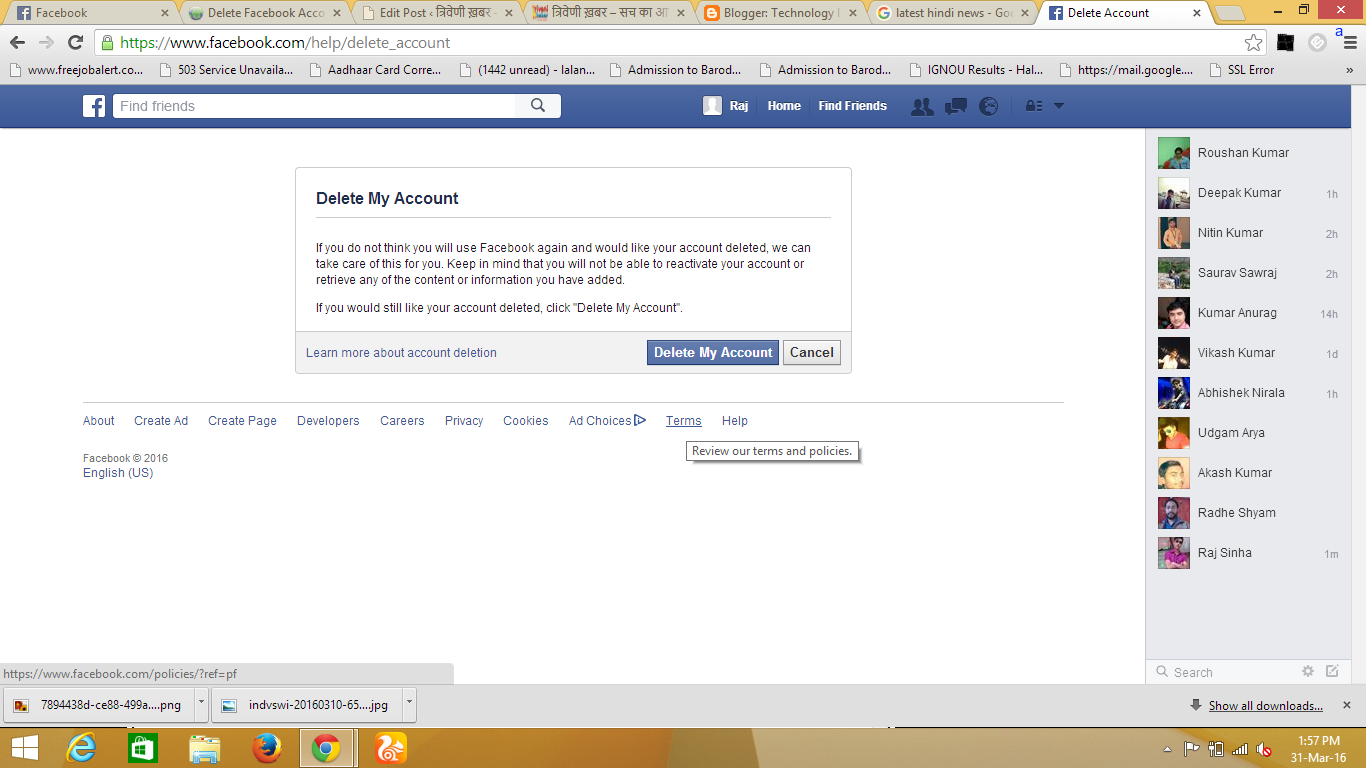Open the Developers footer link
The height and width of the screenshot is (768, 1366).
click(328, 421)
